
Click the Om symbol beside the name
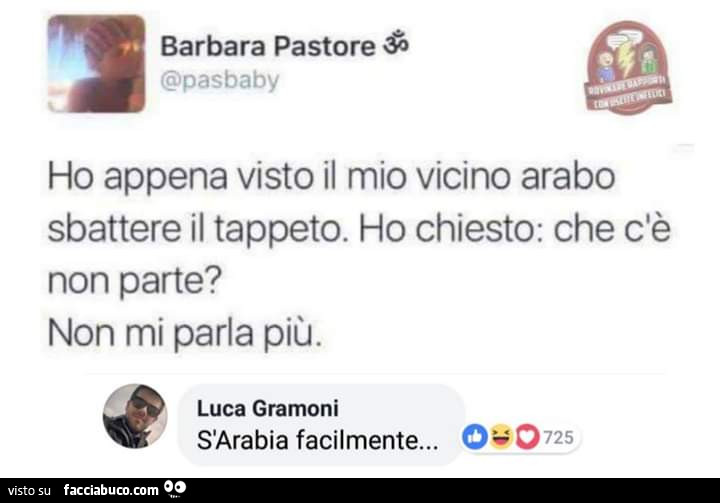point(396,44)
